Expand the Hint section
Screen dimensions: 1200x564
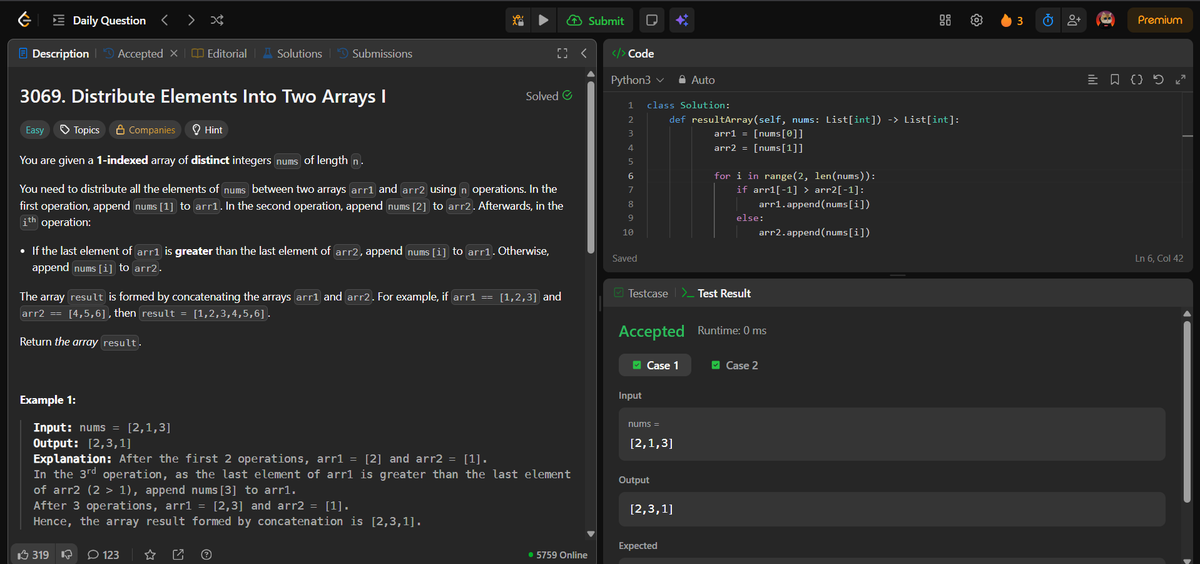coord(207,130)
